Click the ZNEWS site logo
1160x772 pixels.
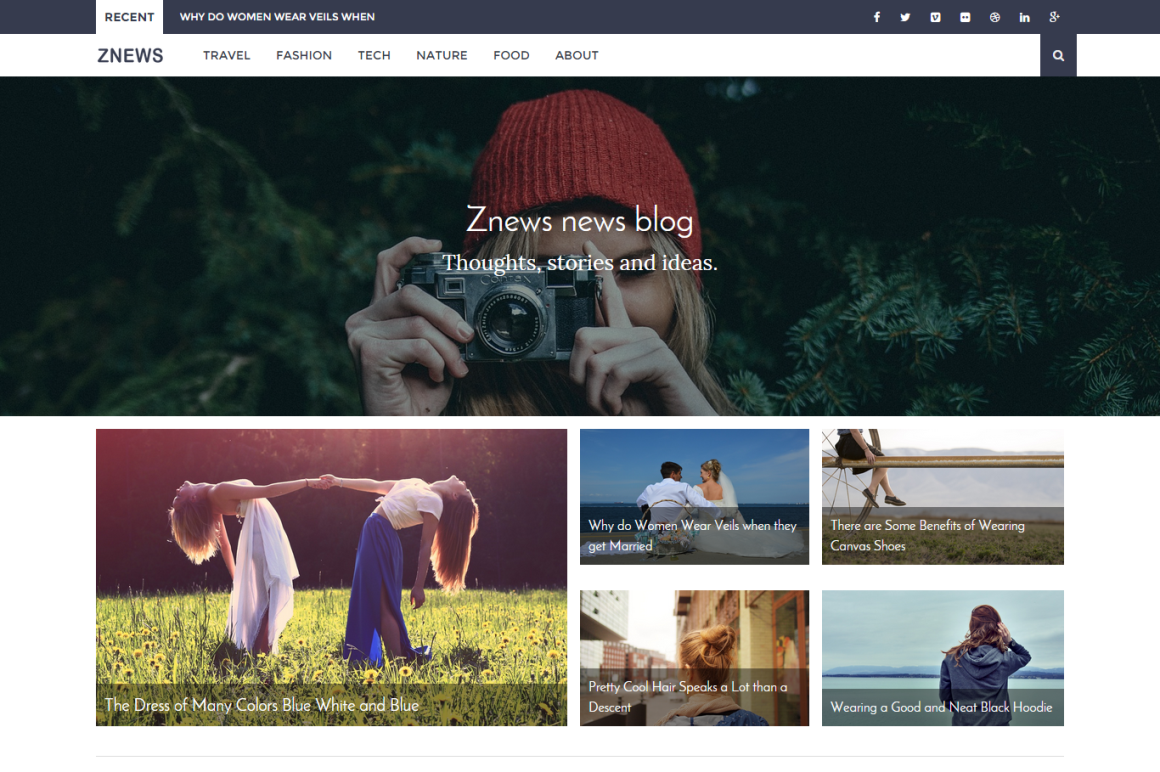click(130, 56)
